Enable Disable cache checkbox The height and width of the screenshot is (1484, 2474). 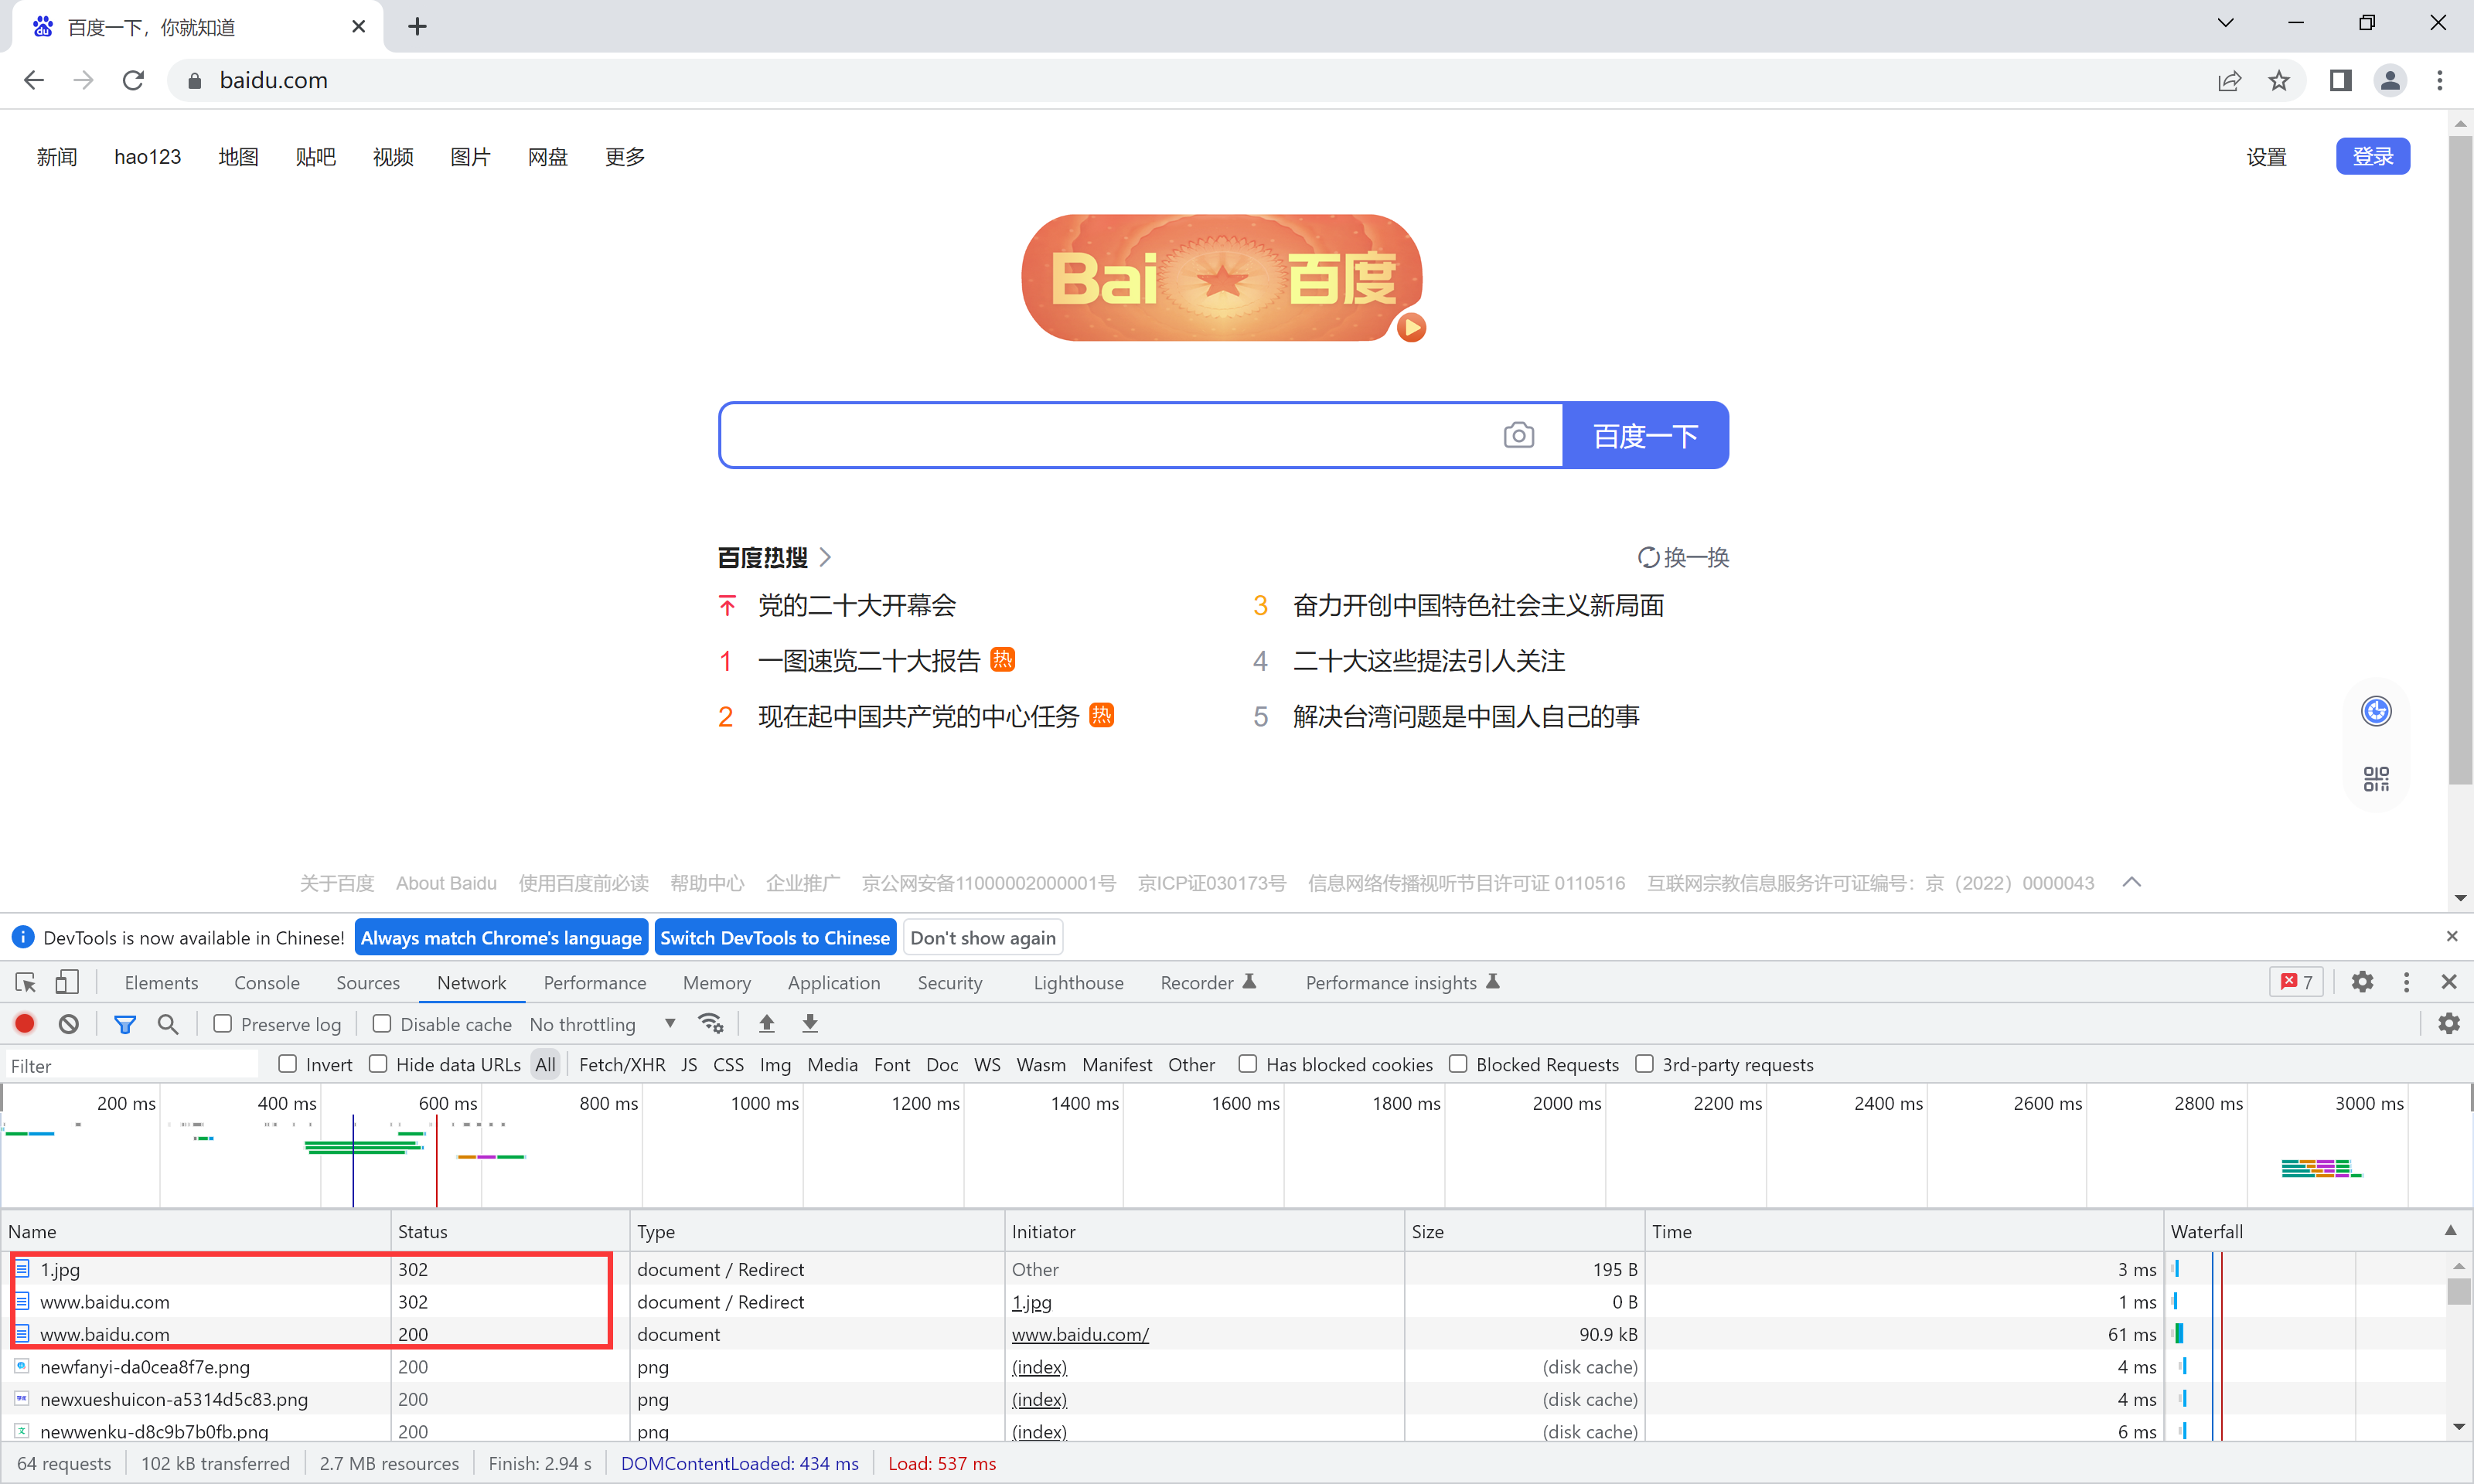[382, 1023]
